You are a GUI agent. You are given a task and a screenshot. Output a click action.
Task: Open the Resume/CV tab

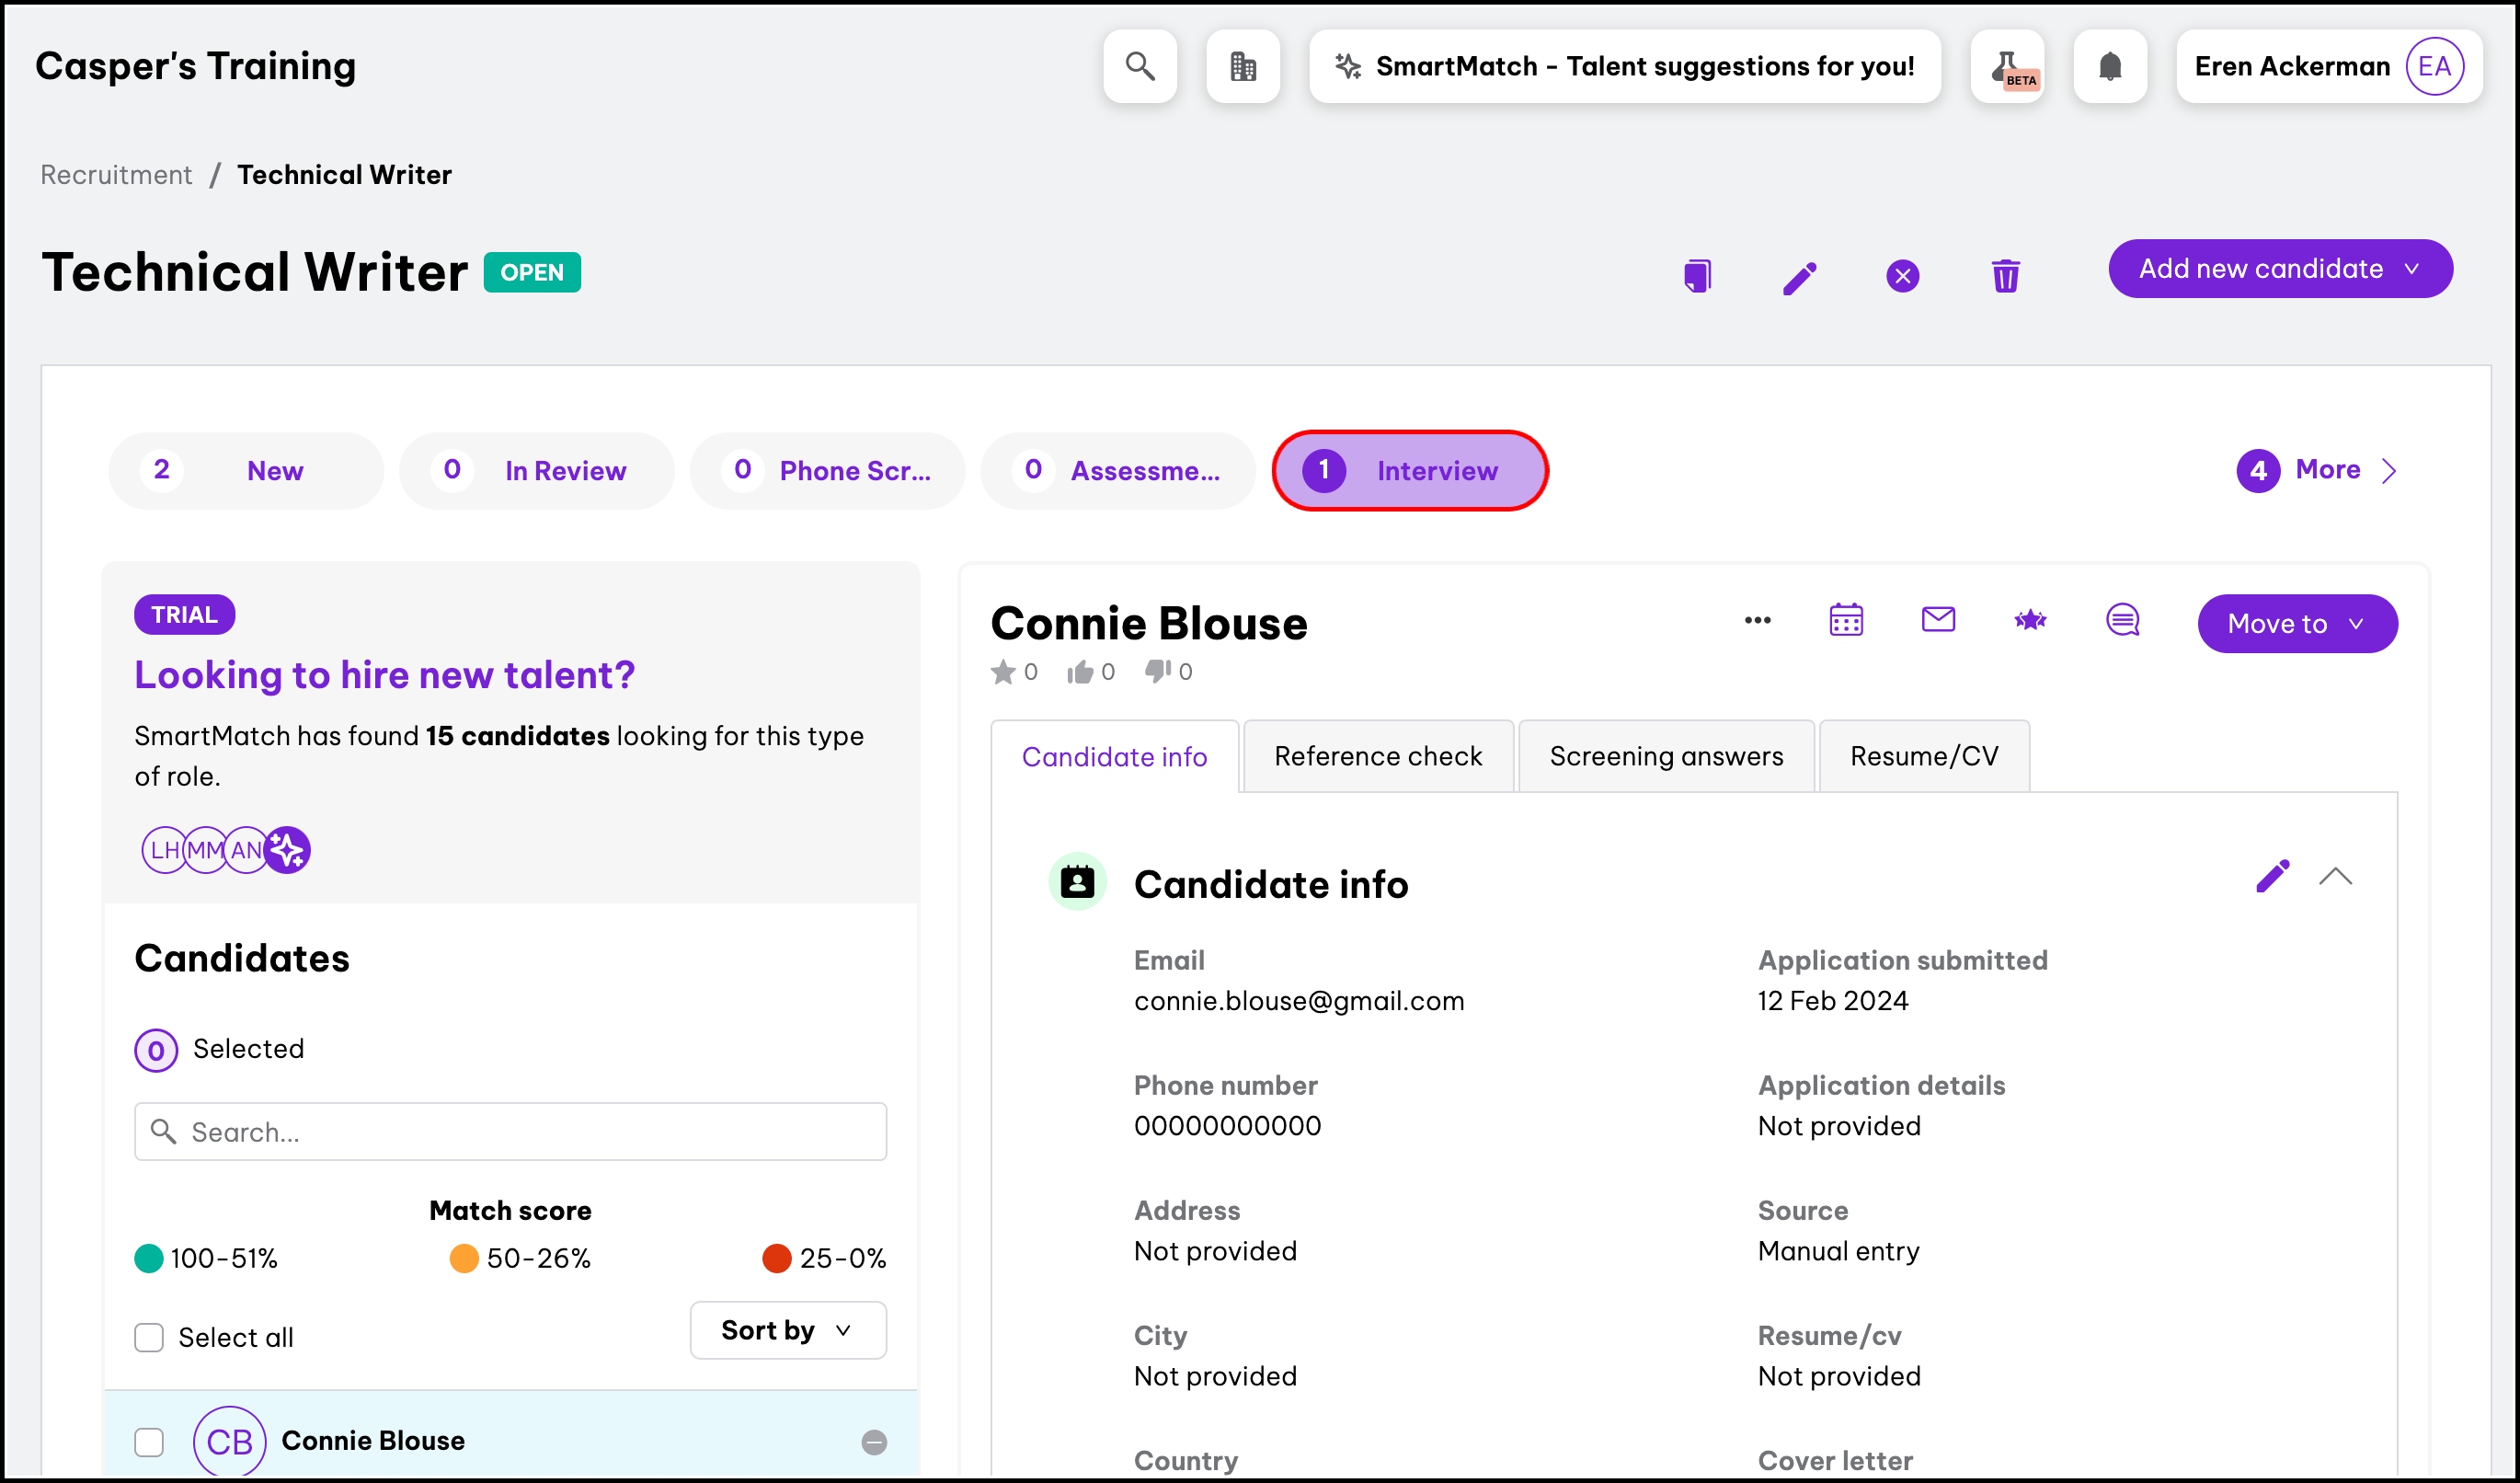point(1923,756)
